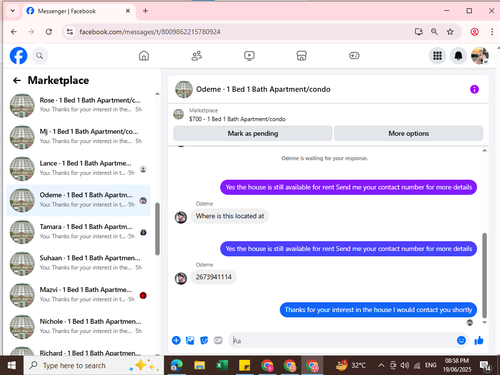The image size is (500, 375).
Task: Click the 'Thanks for your interest' sent message
Action: (x=378, y=310)
